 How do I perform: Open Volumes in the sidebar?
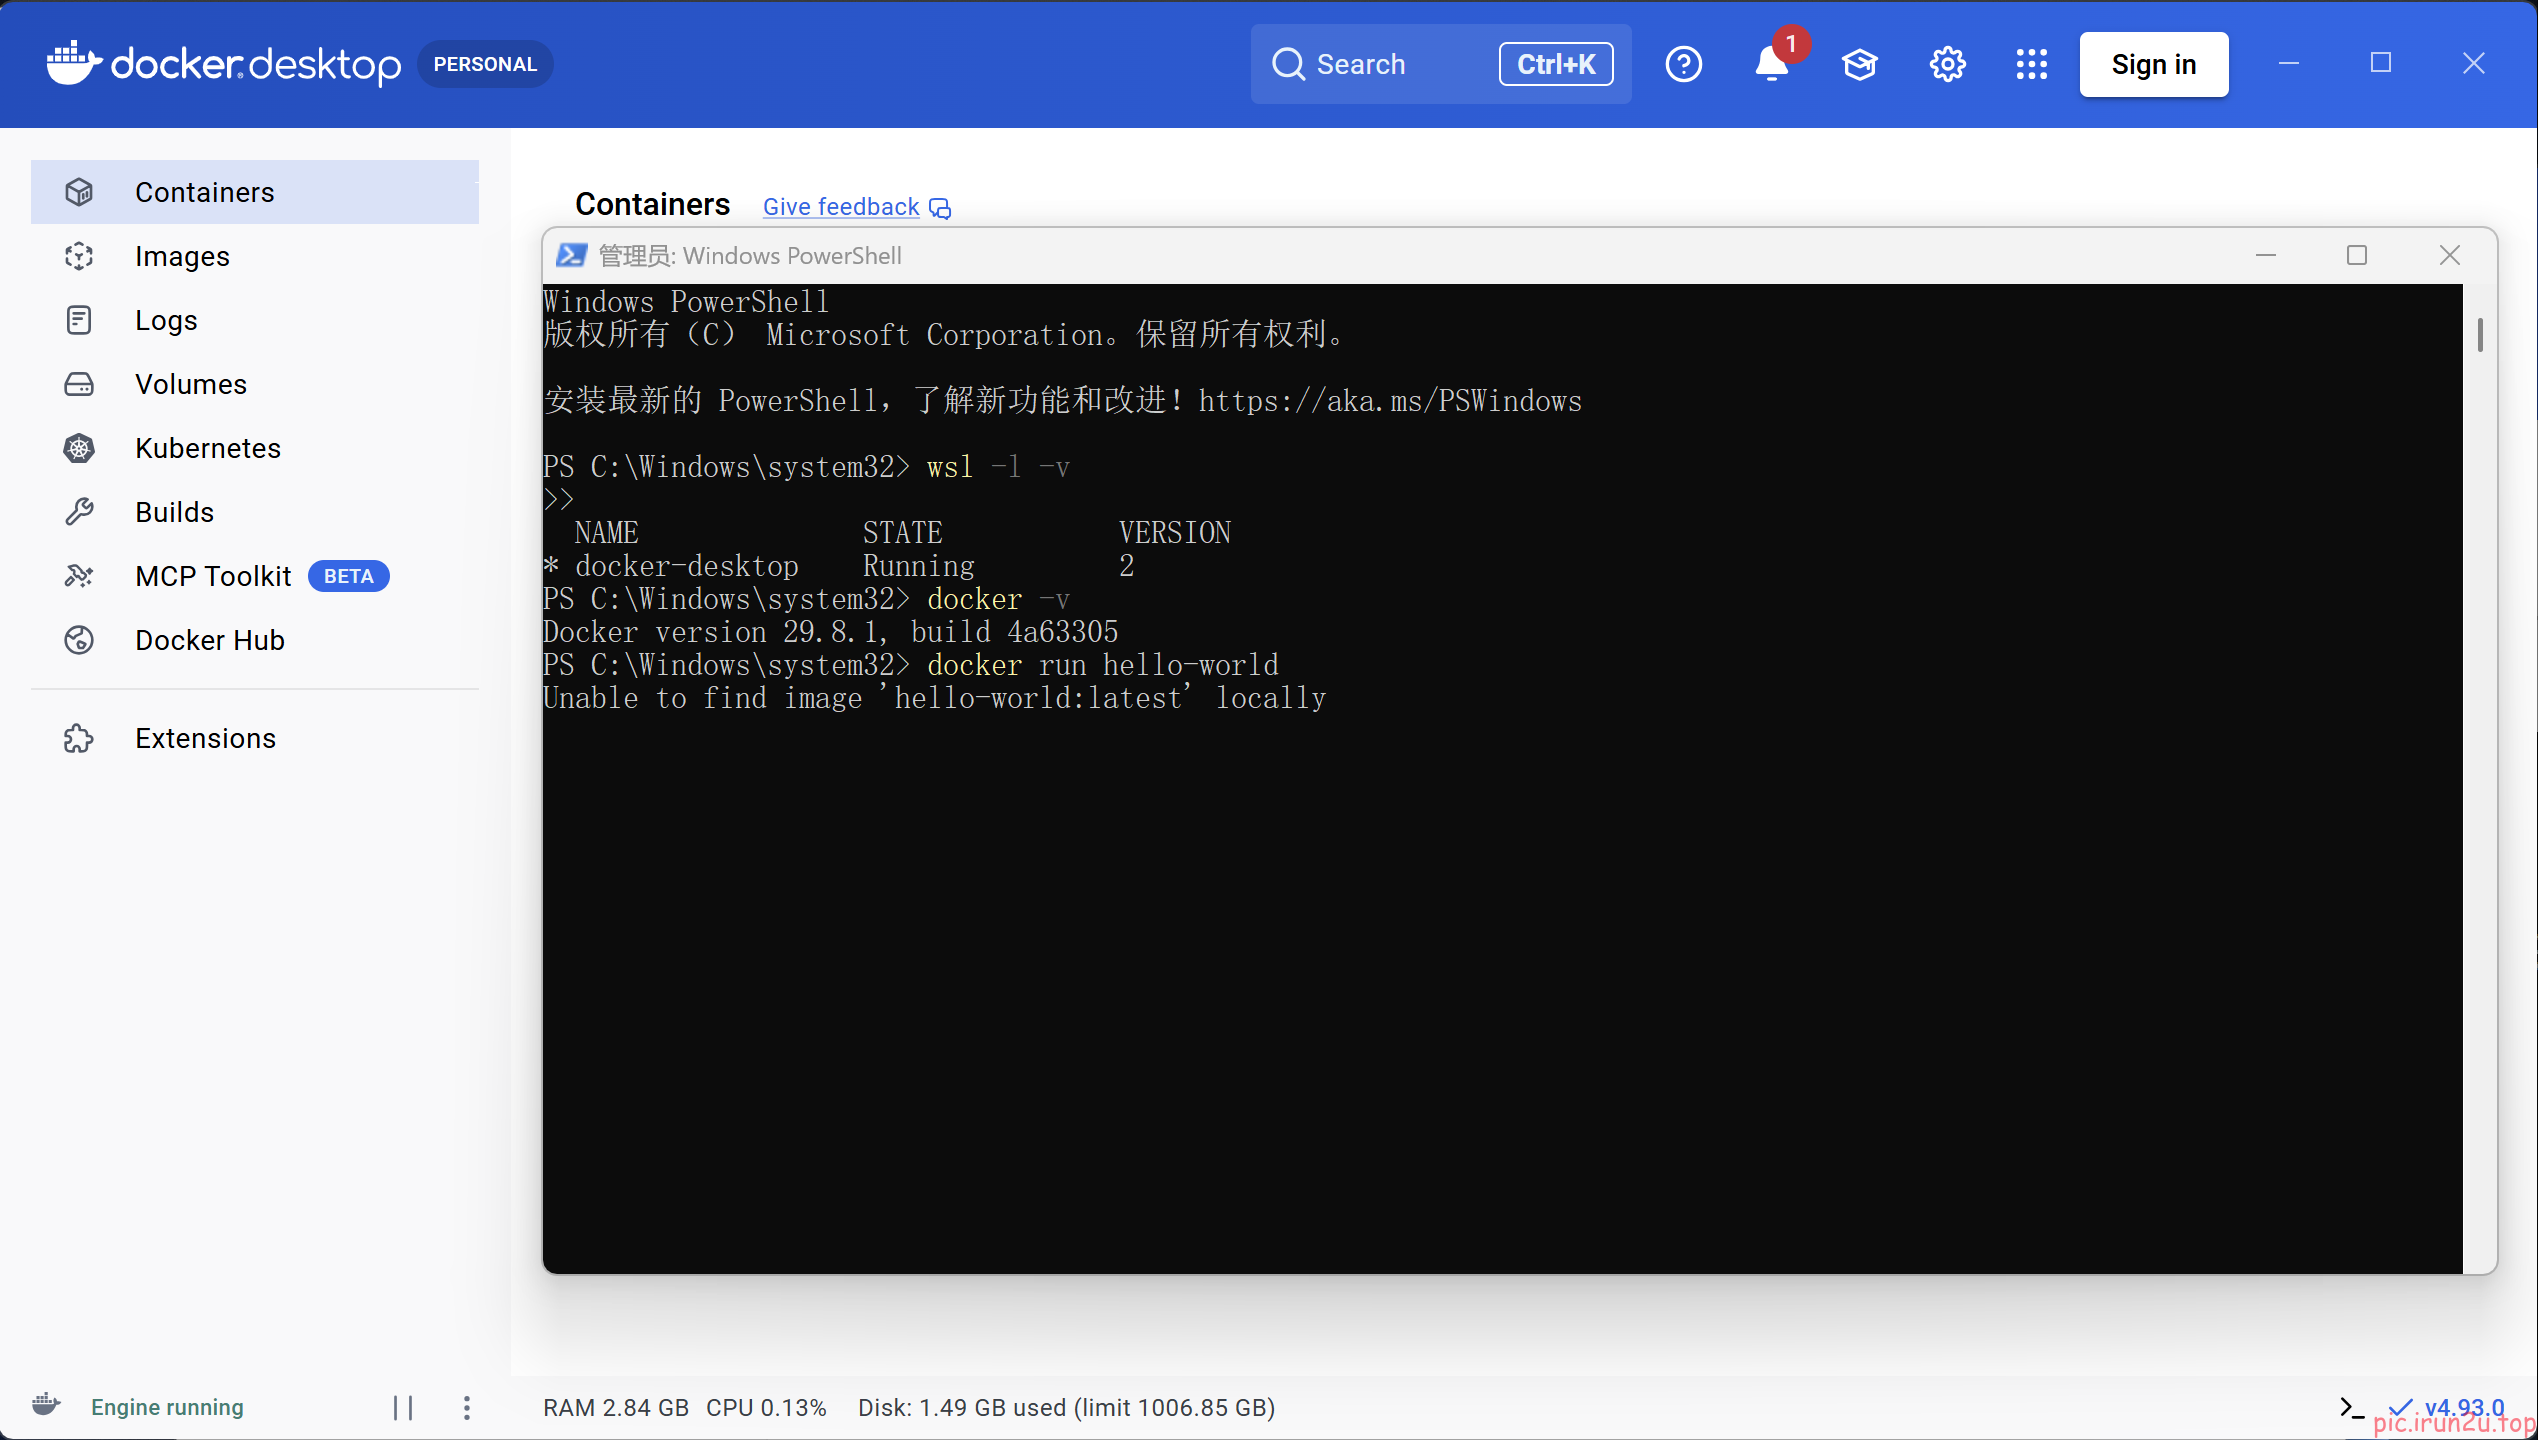[x=255, y=384]
